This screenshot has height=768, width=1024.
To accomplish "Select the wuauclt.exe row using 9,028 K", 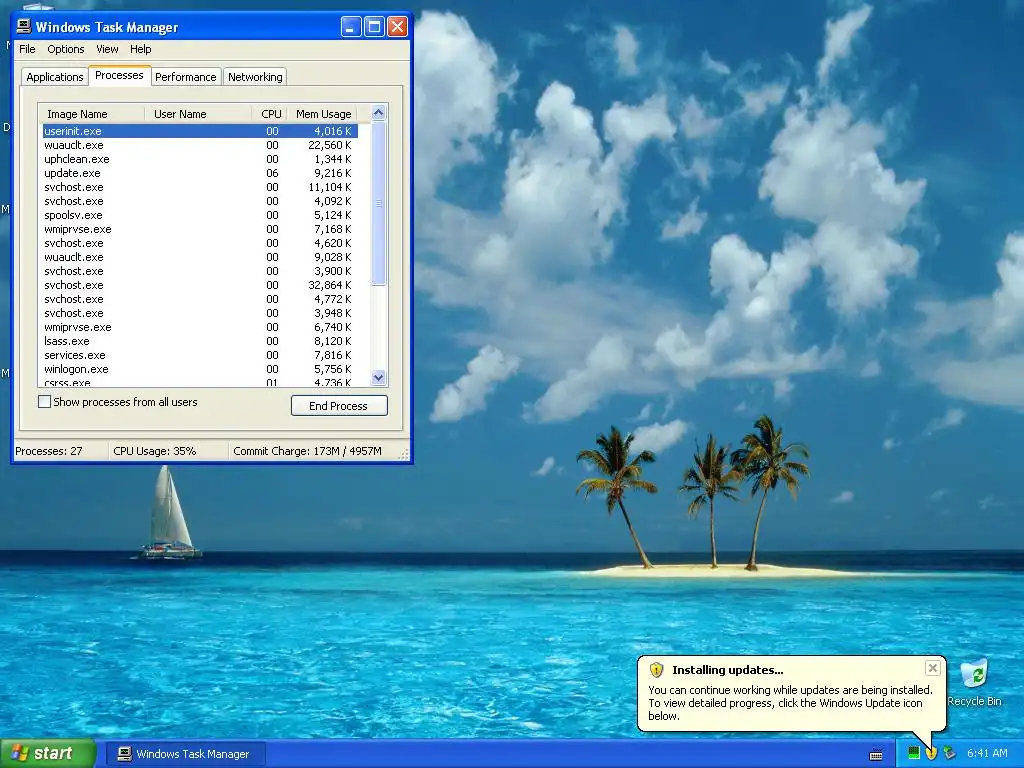I will [x=200, y=257].
